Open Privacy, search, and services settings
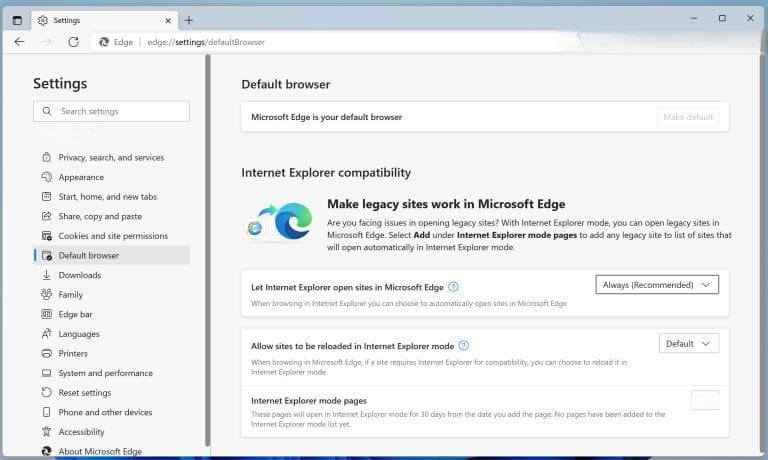The width and height of the screenshot is (768, 460). 111,157
